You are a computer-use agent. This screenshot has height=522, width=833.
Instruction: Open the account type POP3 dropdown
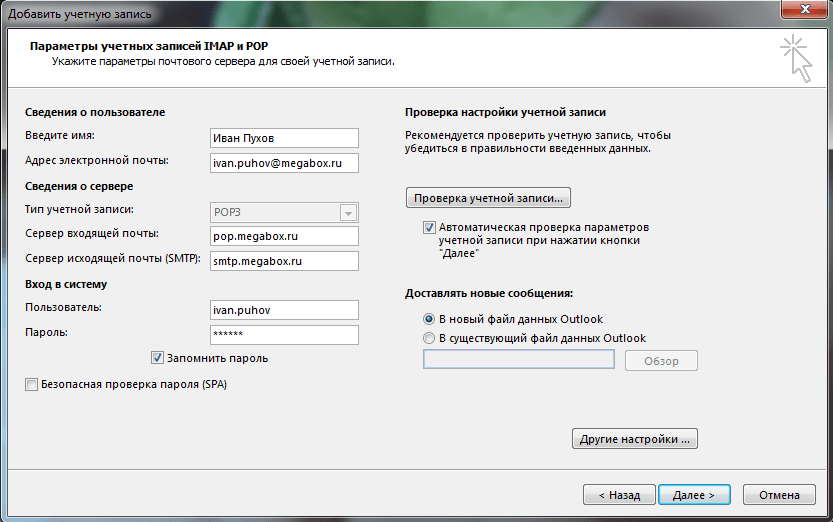pos(348,212)
